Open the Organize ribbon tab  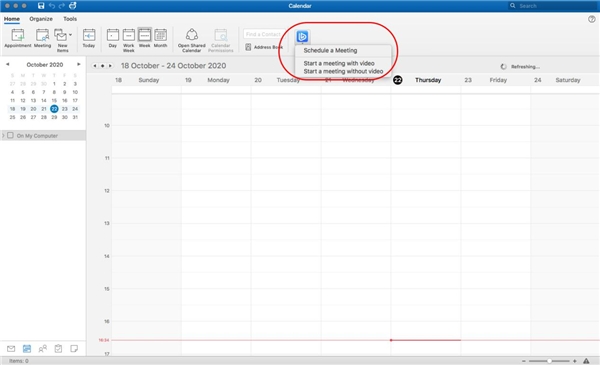pyautogui.click(x=41, y=19)
